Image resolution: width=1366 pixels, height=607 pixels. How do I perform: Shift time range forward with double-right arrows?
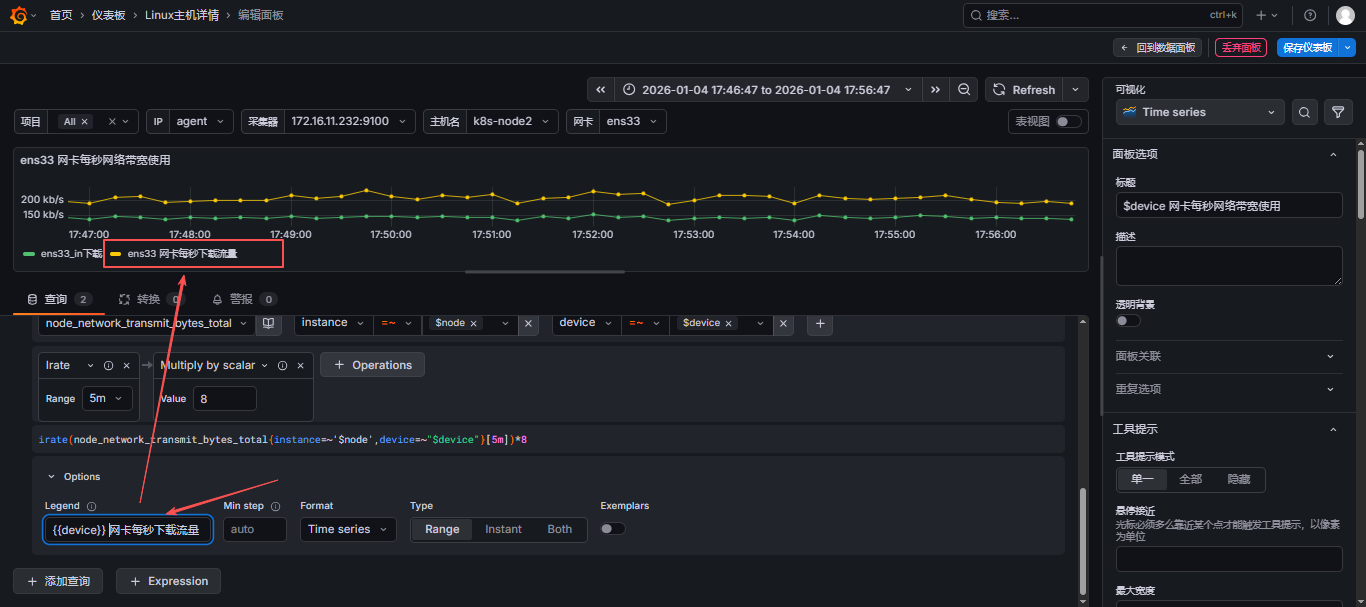point(935,90)
